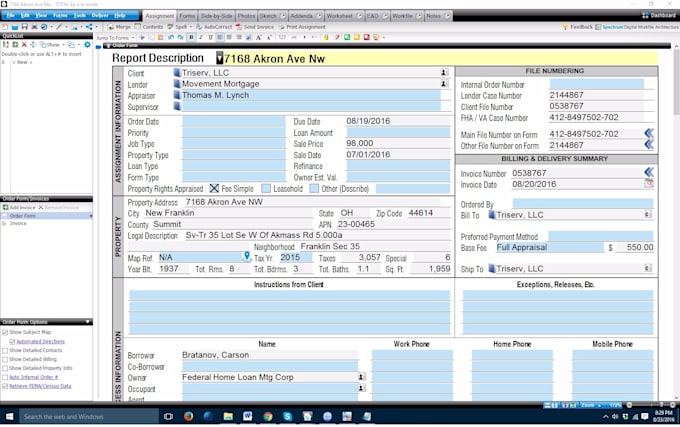This screenshot has width=680, height=427.
Task: Click the Open folder icon in the toolbar
Action: tap(15, 27)
